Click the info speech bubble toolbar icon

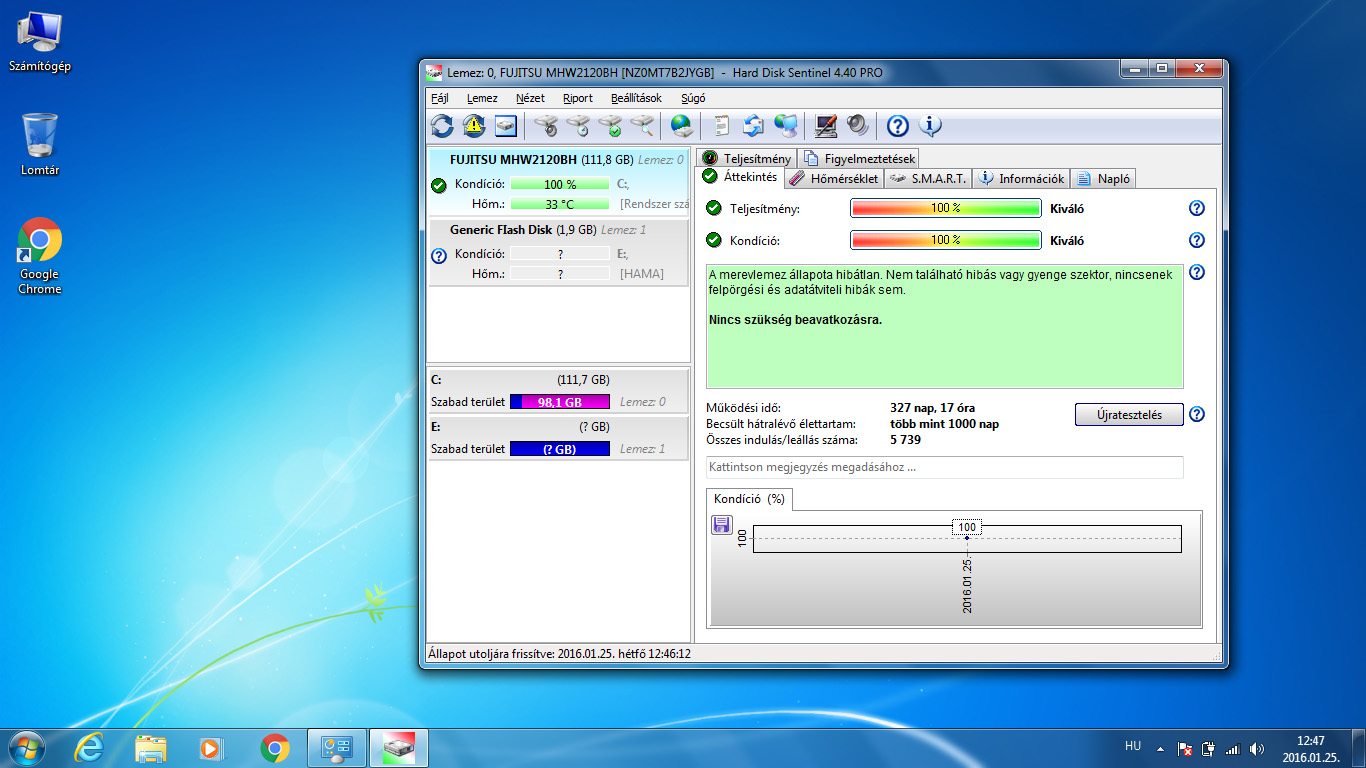[930, 126]
